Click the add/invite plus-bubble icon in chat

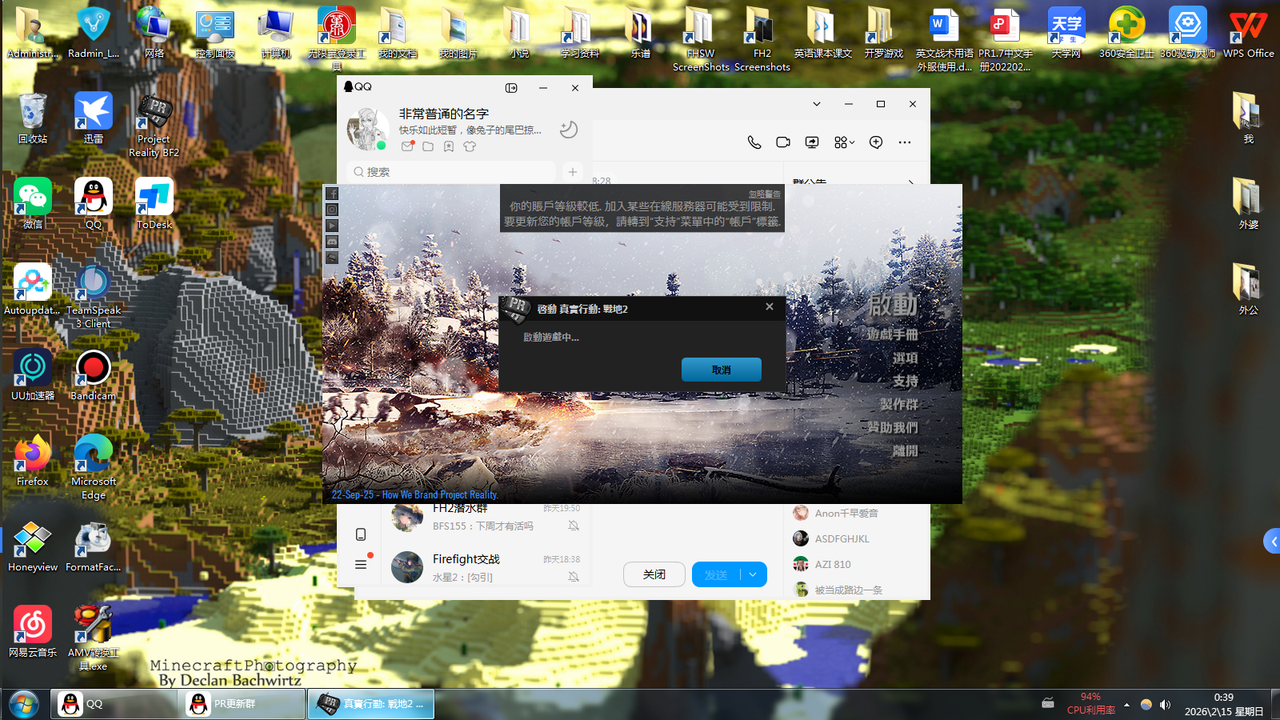point(876,142)
